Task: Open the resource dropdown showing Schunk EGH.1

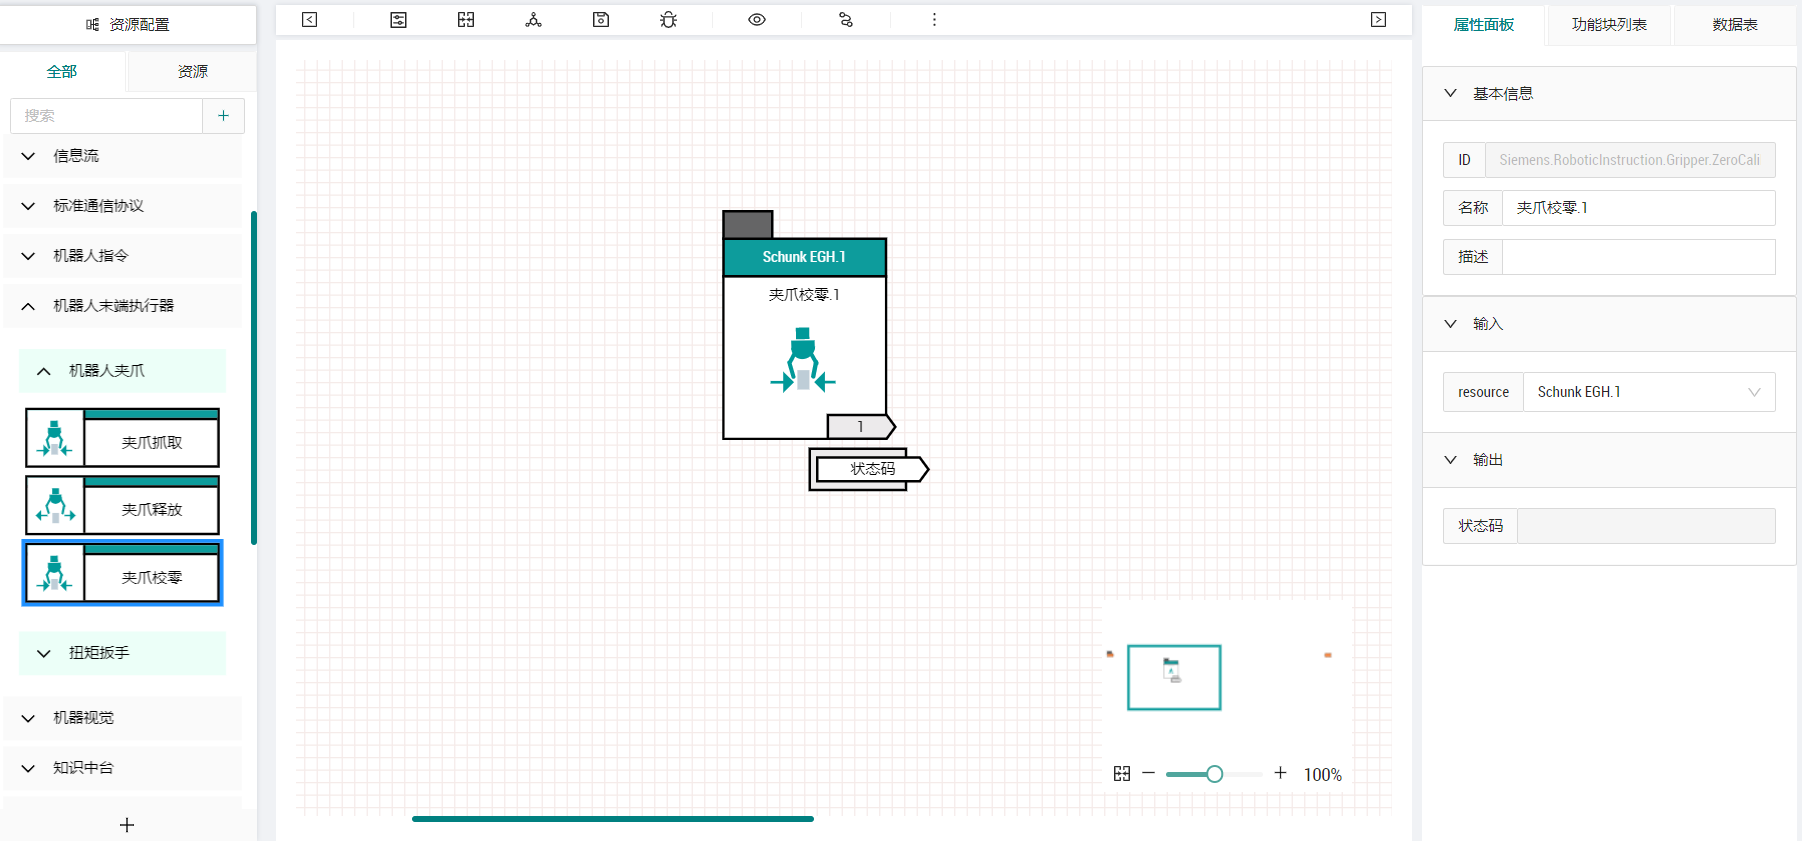Action: (x=1649, y=392)
